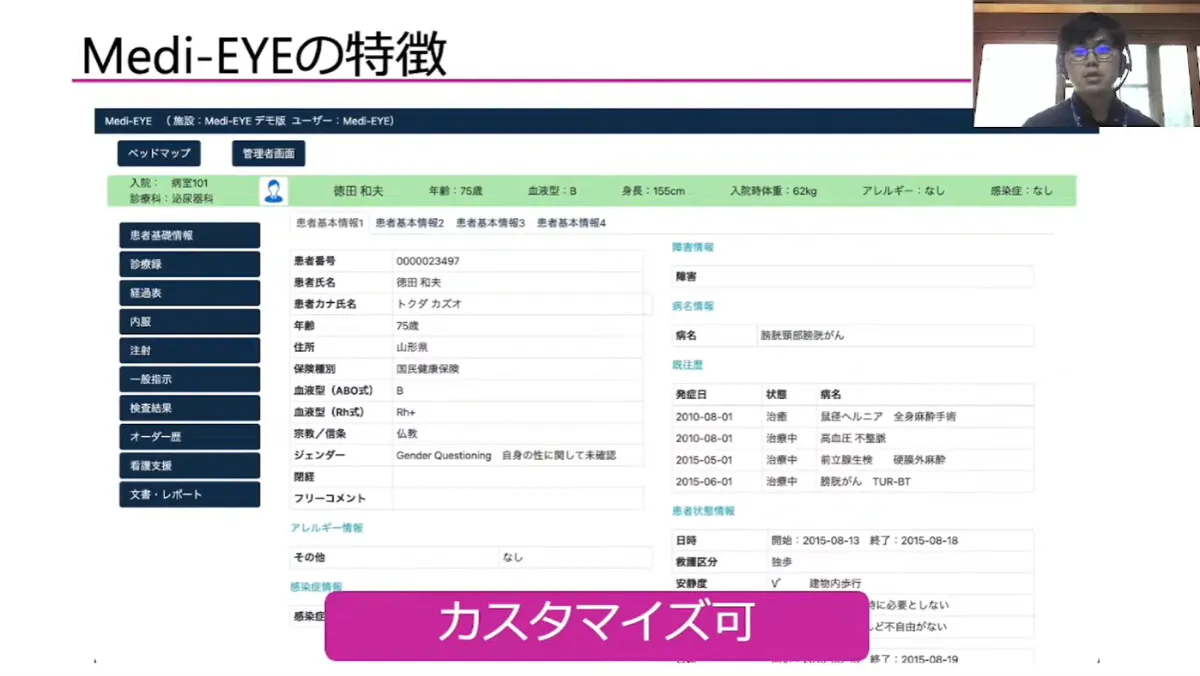
Task: Open the 診療録 sidebar item
Action: (189, 263)
